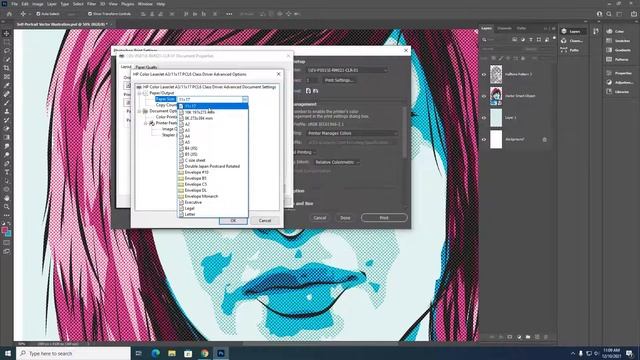Image resolution: width=640 pixels, height=360 pixels.
Task: Click the foreground color swatch
Action: [x=4, y=231]
